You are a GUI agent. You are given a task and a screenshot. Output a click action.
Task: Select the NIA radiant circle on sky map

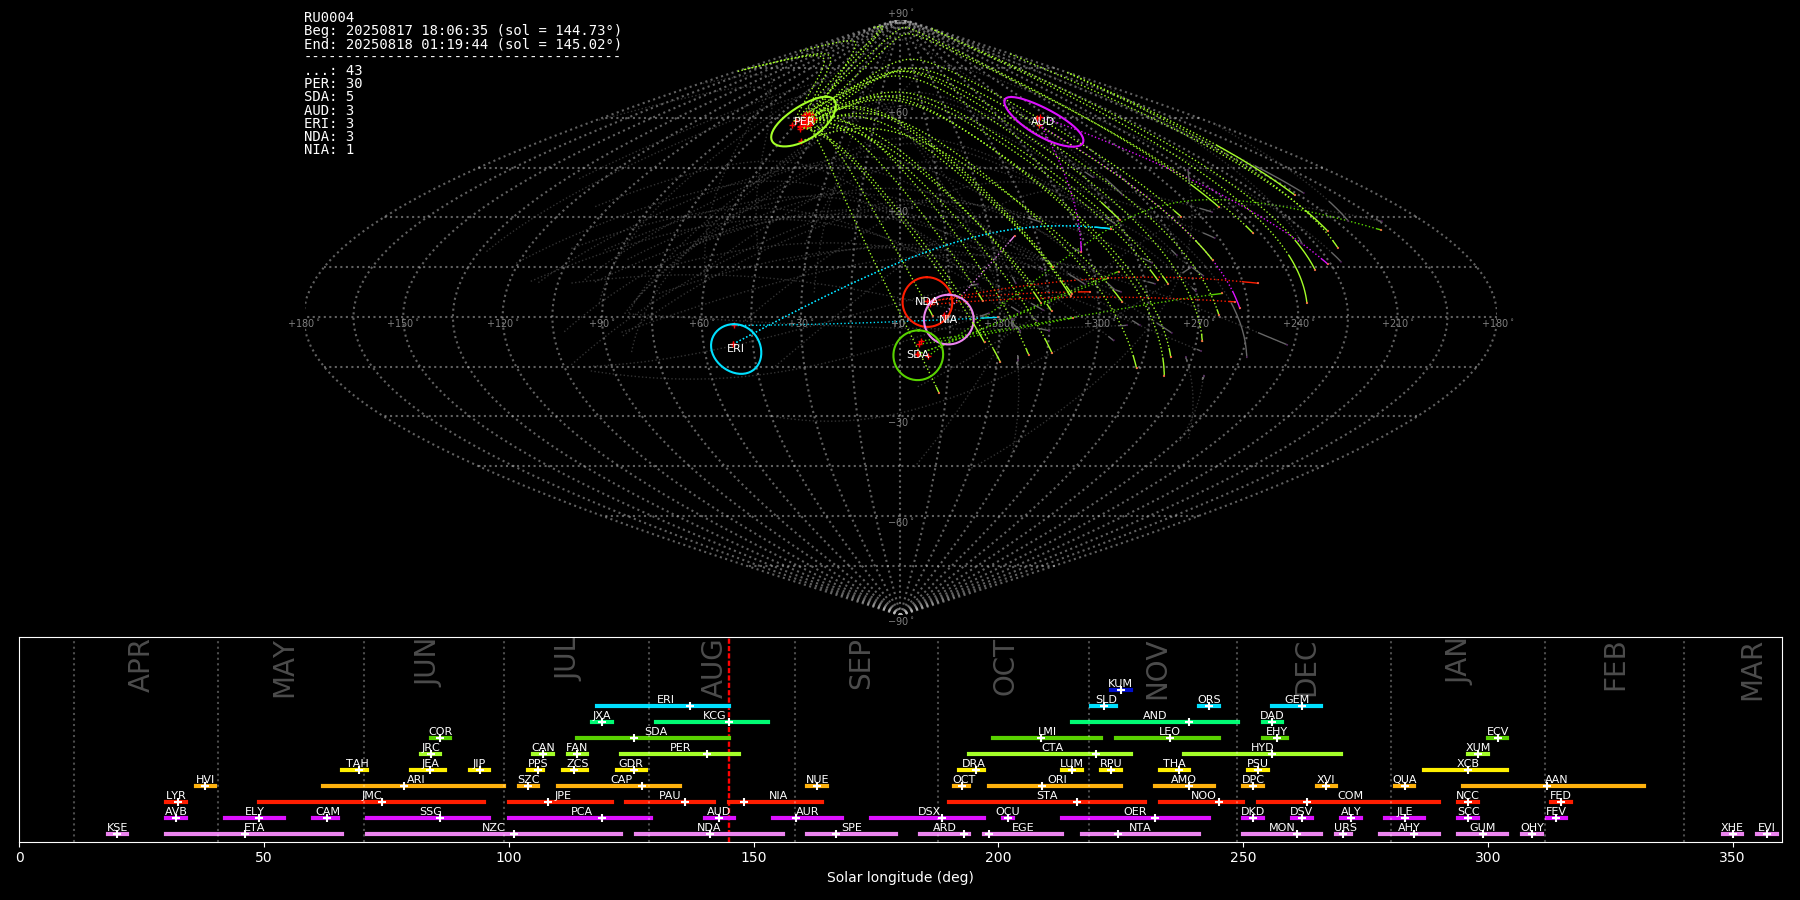pos(948,320)
